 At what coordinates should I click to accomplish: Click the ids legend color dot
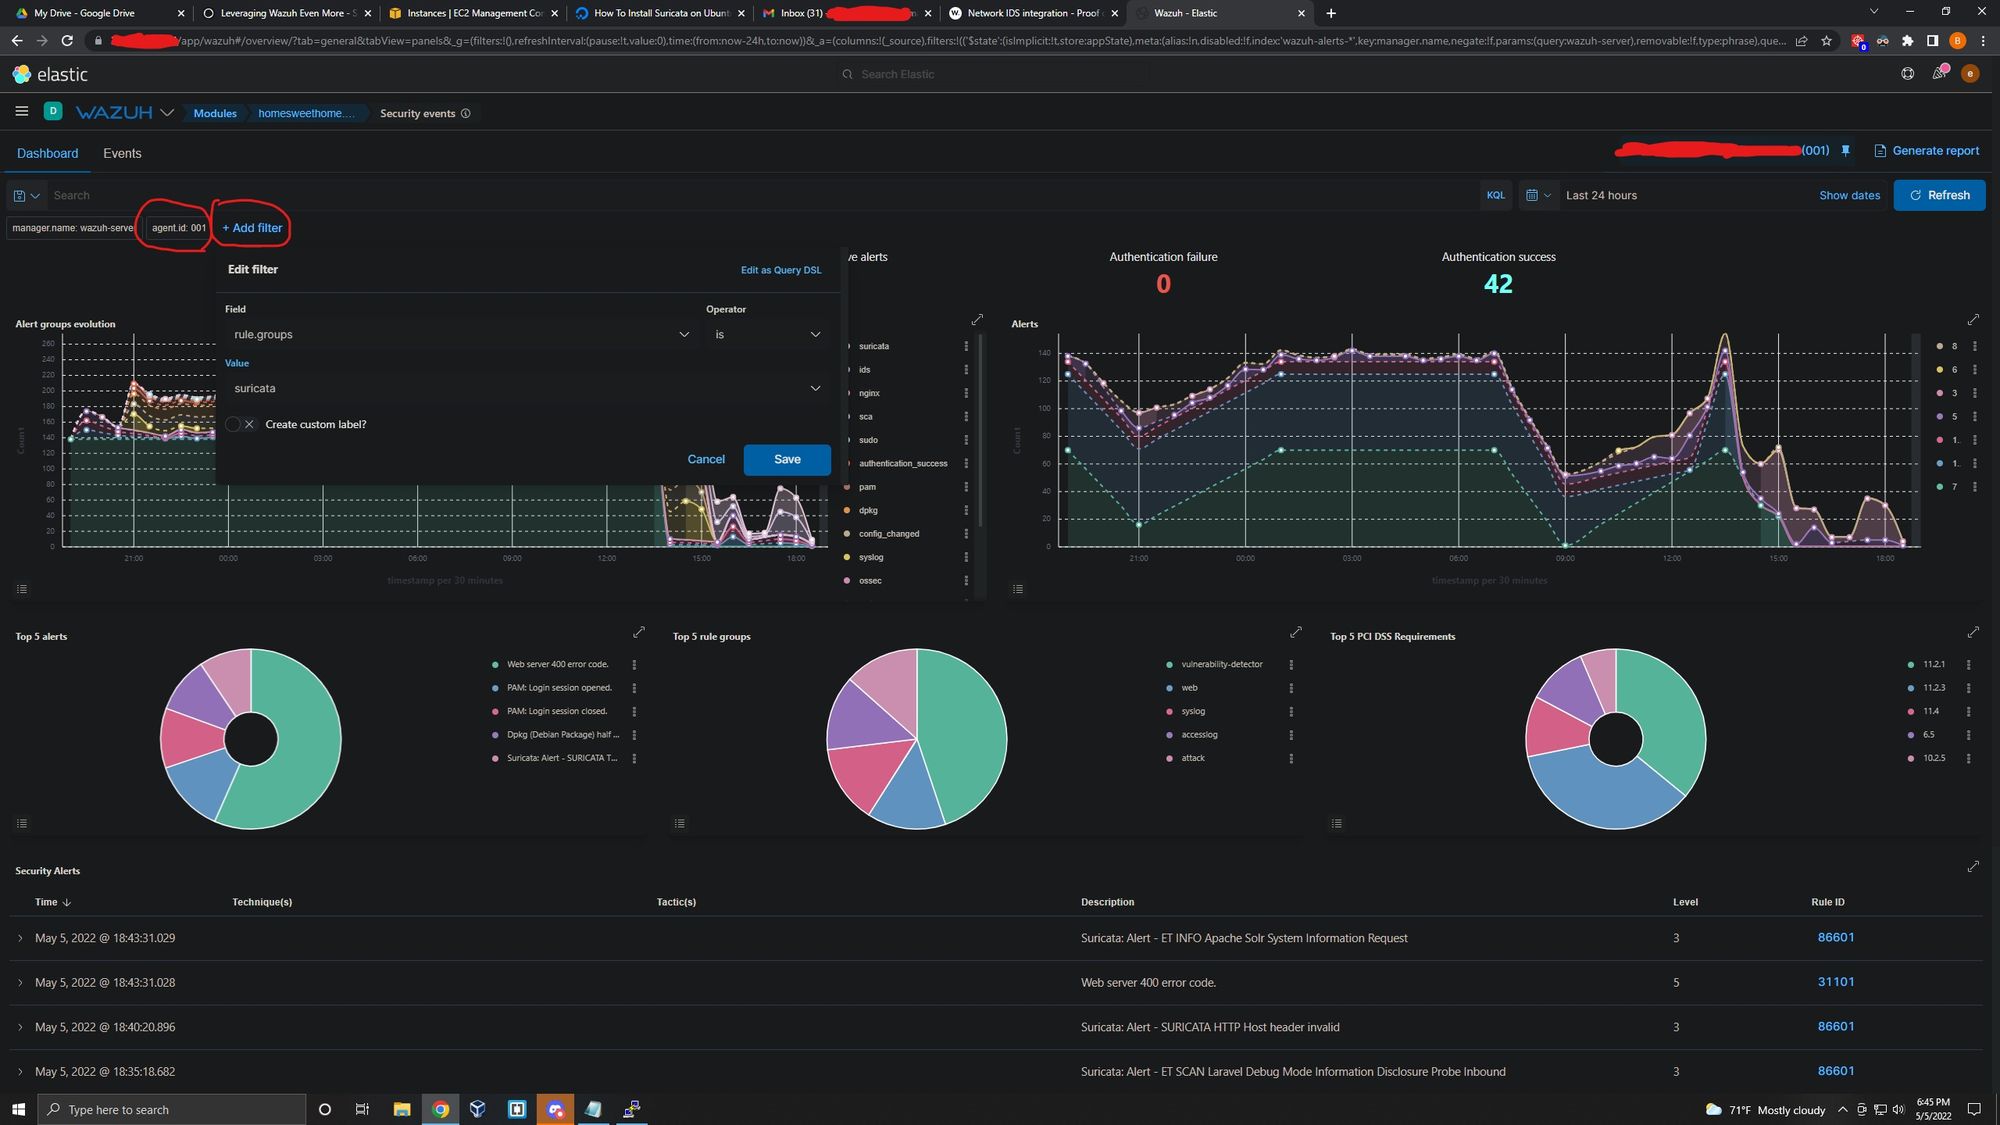pos(848,370)
